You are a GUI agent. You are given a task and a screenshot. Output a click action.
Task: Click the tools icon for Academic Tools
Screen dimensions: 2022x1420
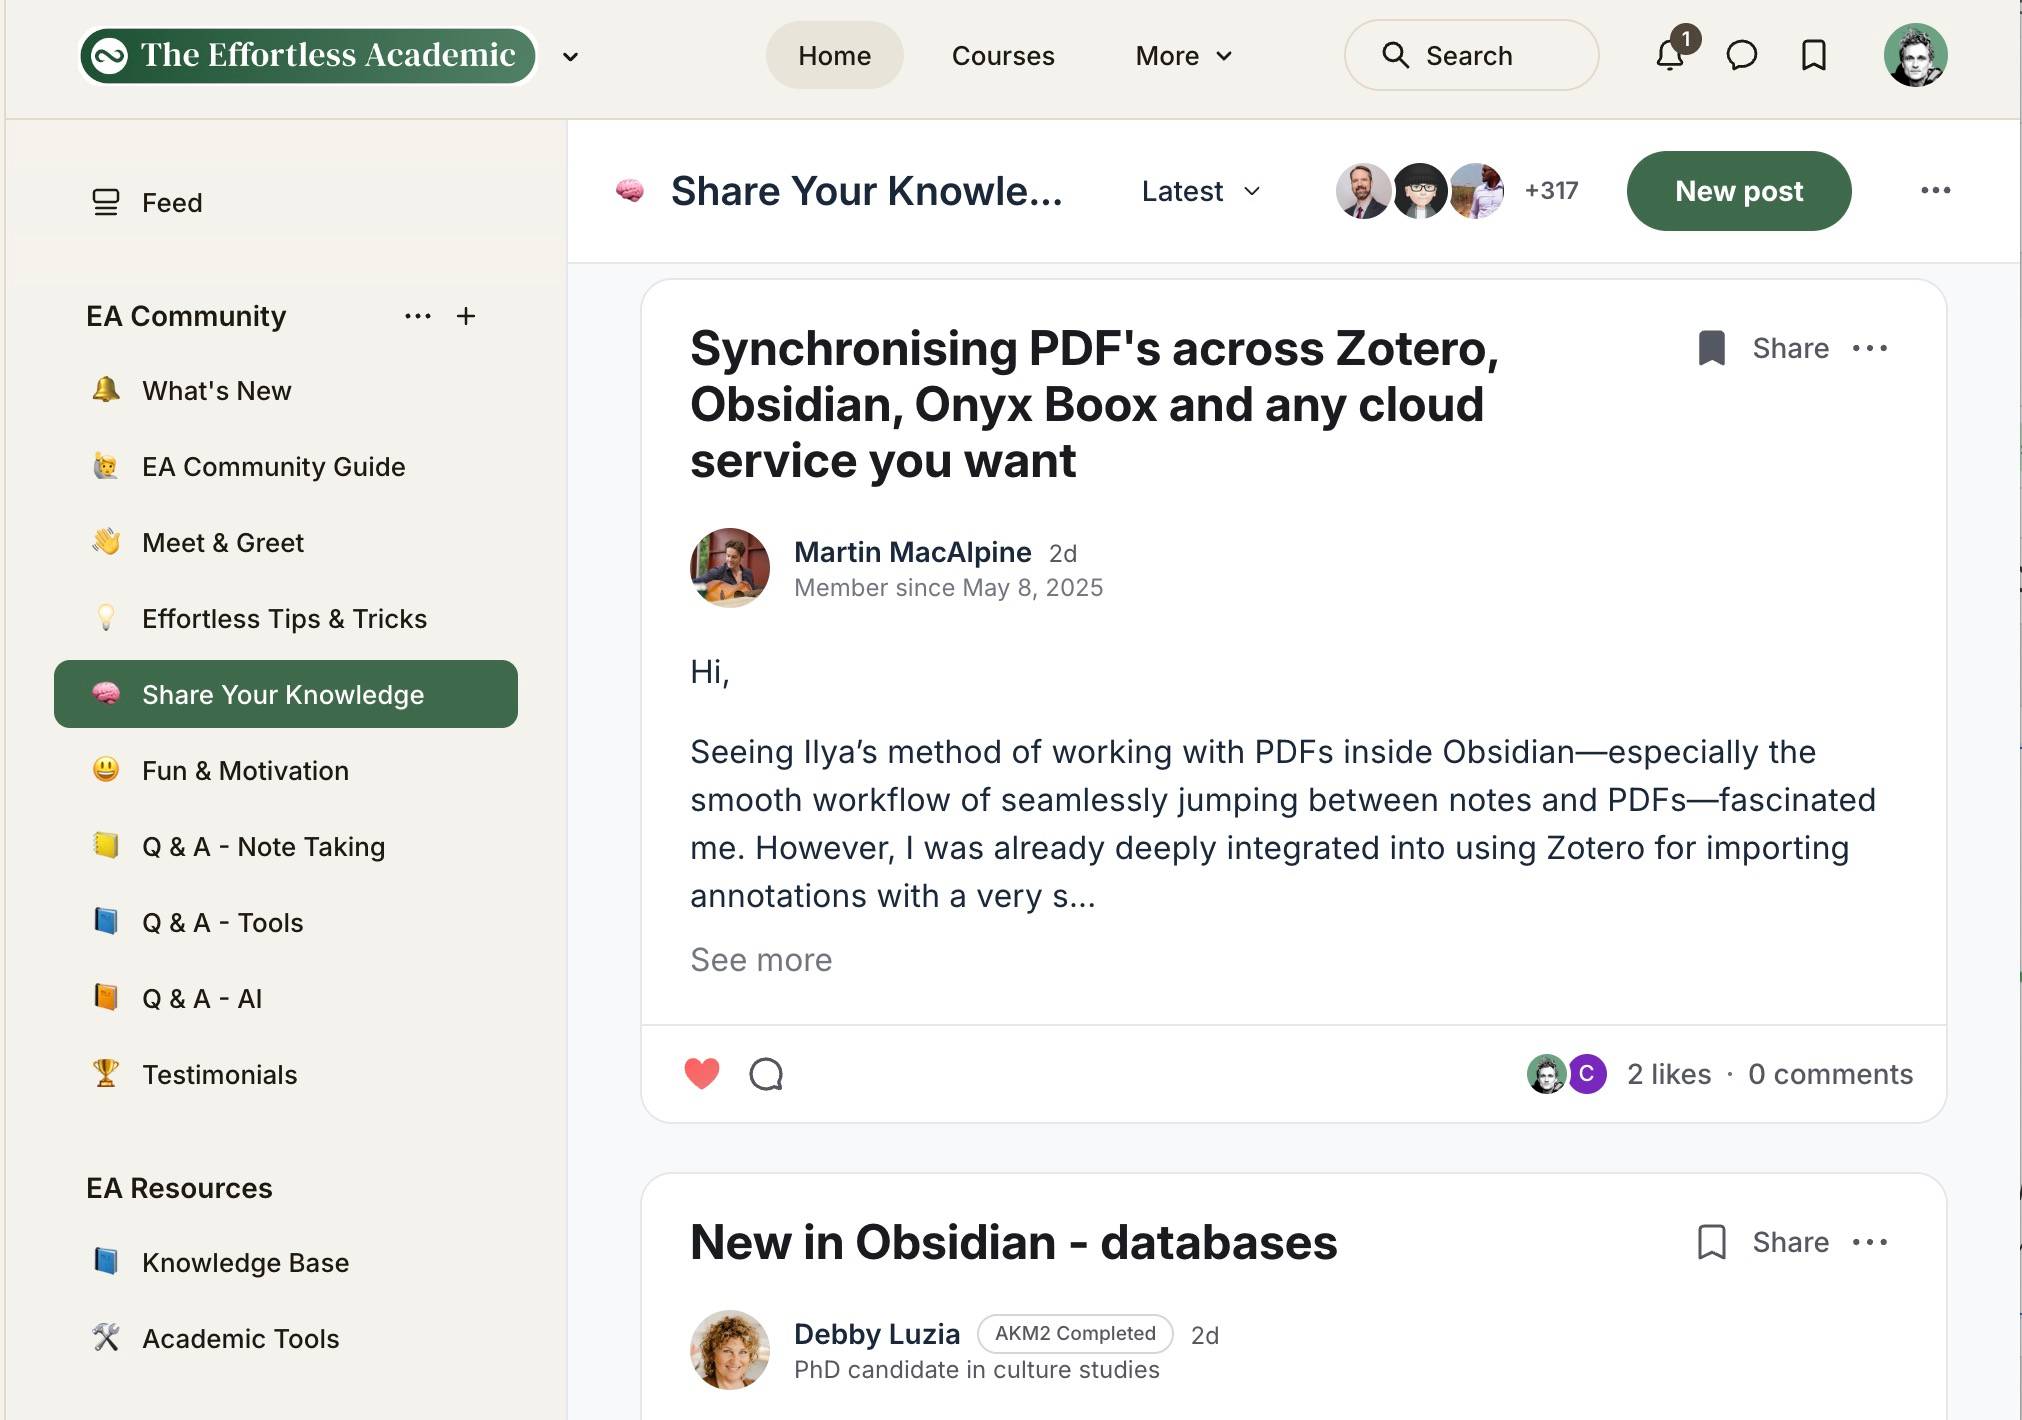click(x=106, y=1337)
